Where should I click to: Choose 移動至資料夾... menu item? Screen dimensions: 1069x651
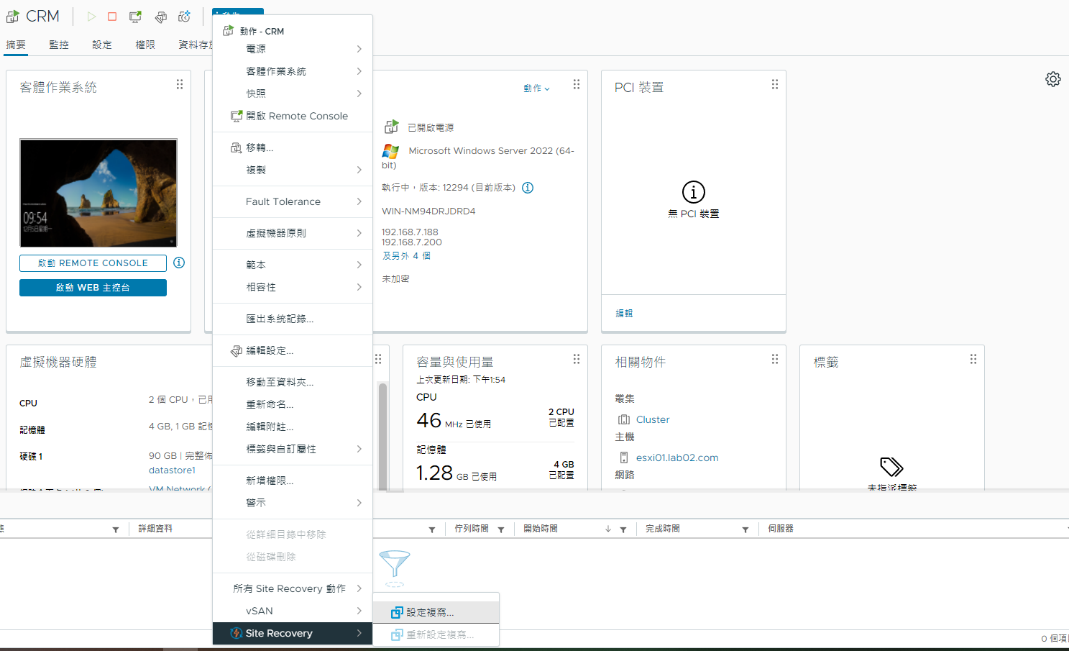point(292,382)
